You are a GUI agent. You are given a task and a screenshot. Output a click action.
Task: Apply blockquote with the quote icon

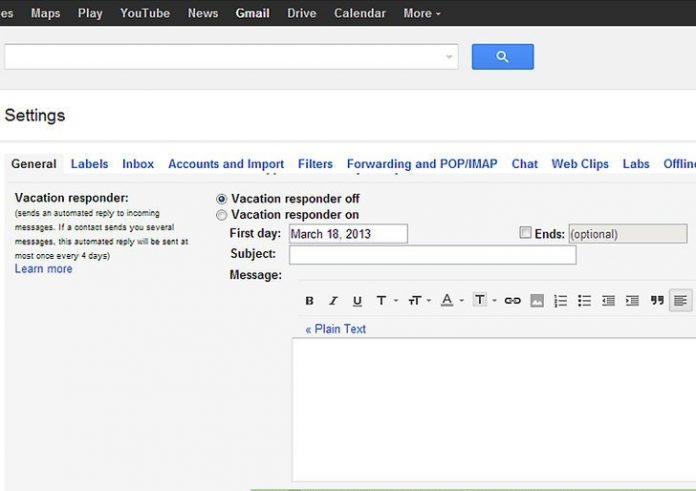click(657, 301)
